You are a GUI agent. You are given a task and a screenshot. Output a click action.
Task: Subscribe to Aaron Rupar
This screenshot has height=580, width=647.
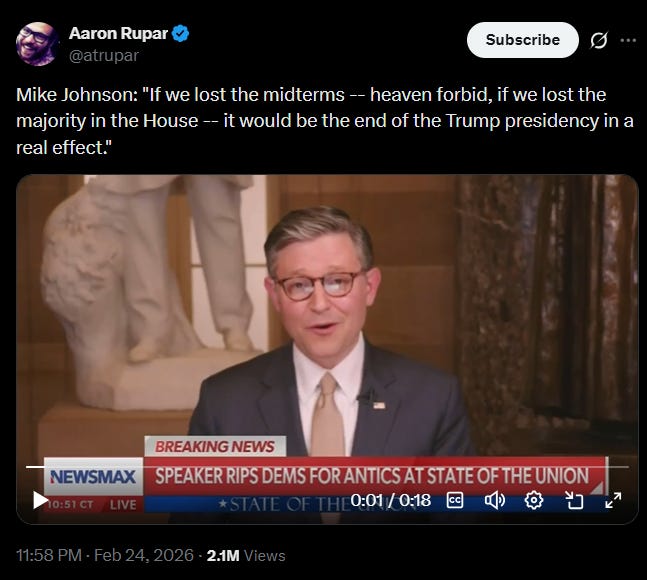coord(522,40)
